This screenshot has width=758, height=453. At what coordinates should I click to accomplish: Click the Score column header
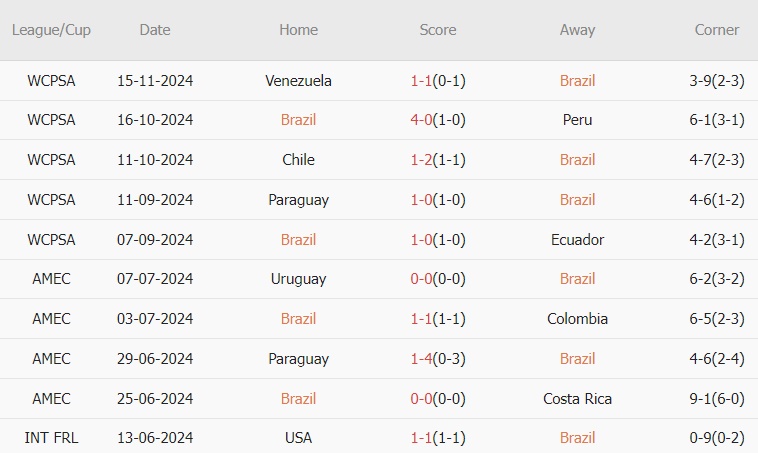tap(438, 30)
